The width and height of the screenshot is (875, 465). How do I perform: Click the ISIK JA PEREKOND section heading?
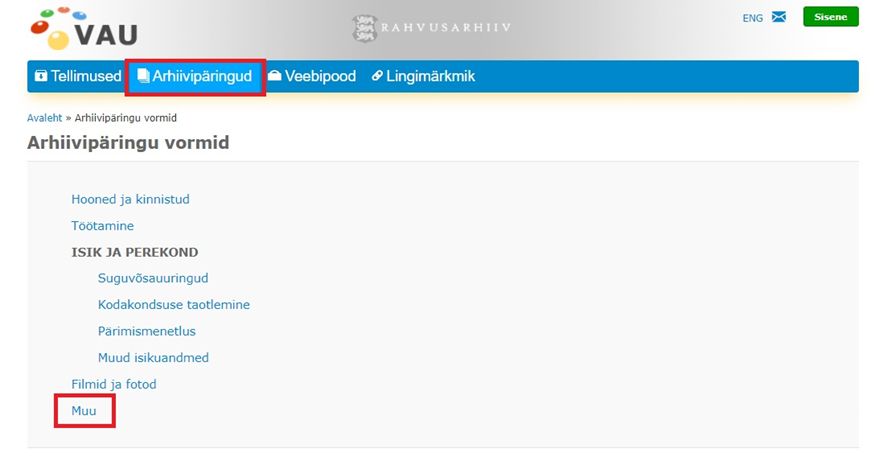tap(135, 252)
